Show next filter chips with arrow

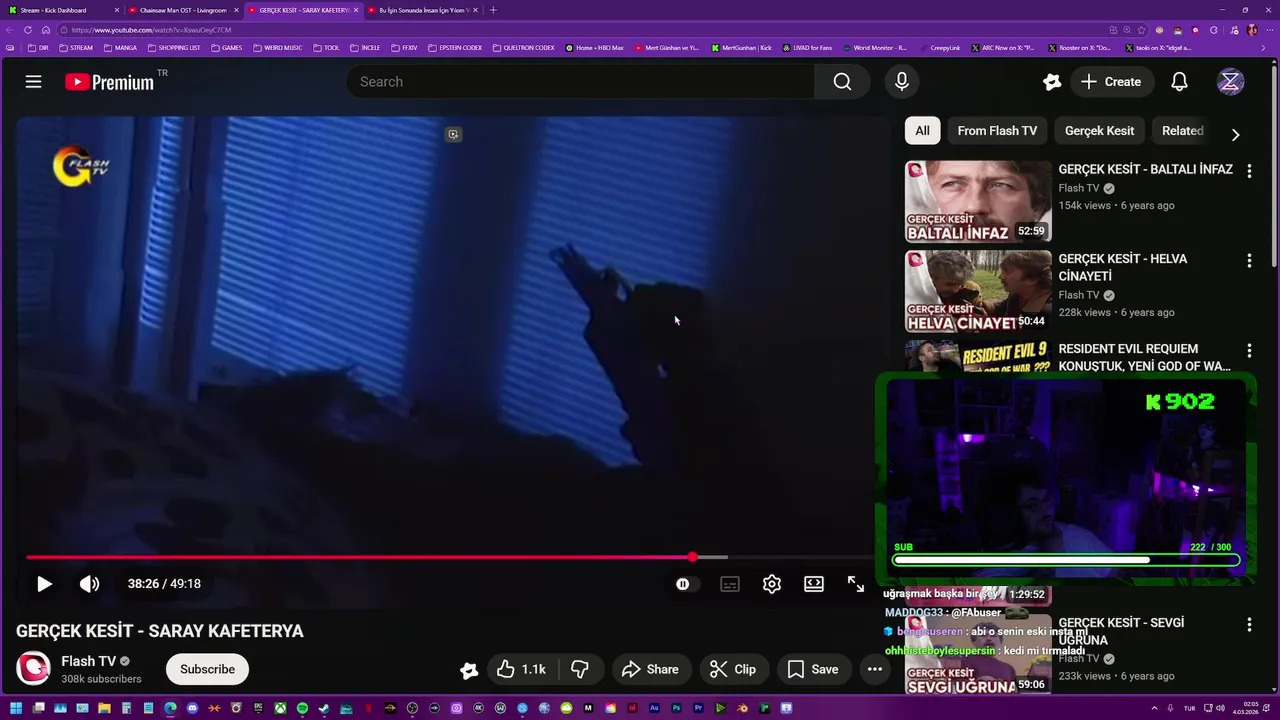1235,134
